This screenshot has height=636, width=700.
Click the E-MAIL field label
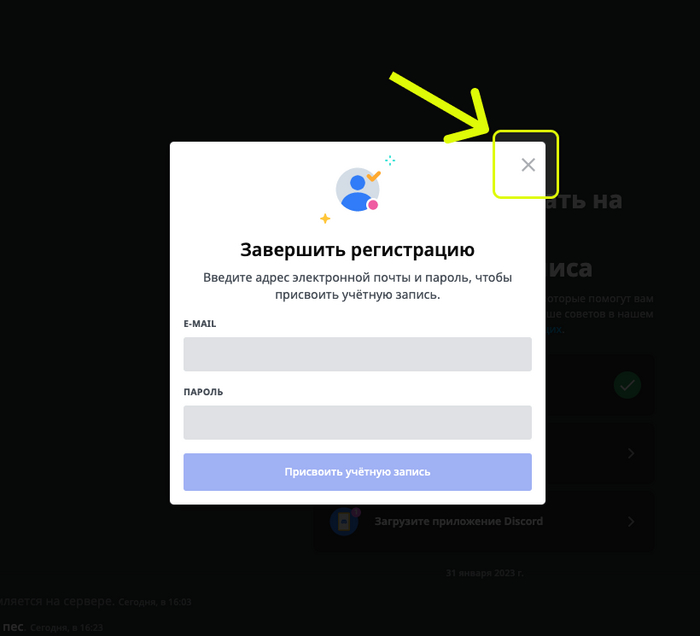pos(200,324)
